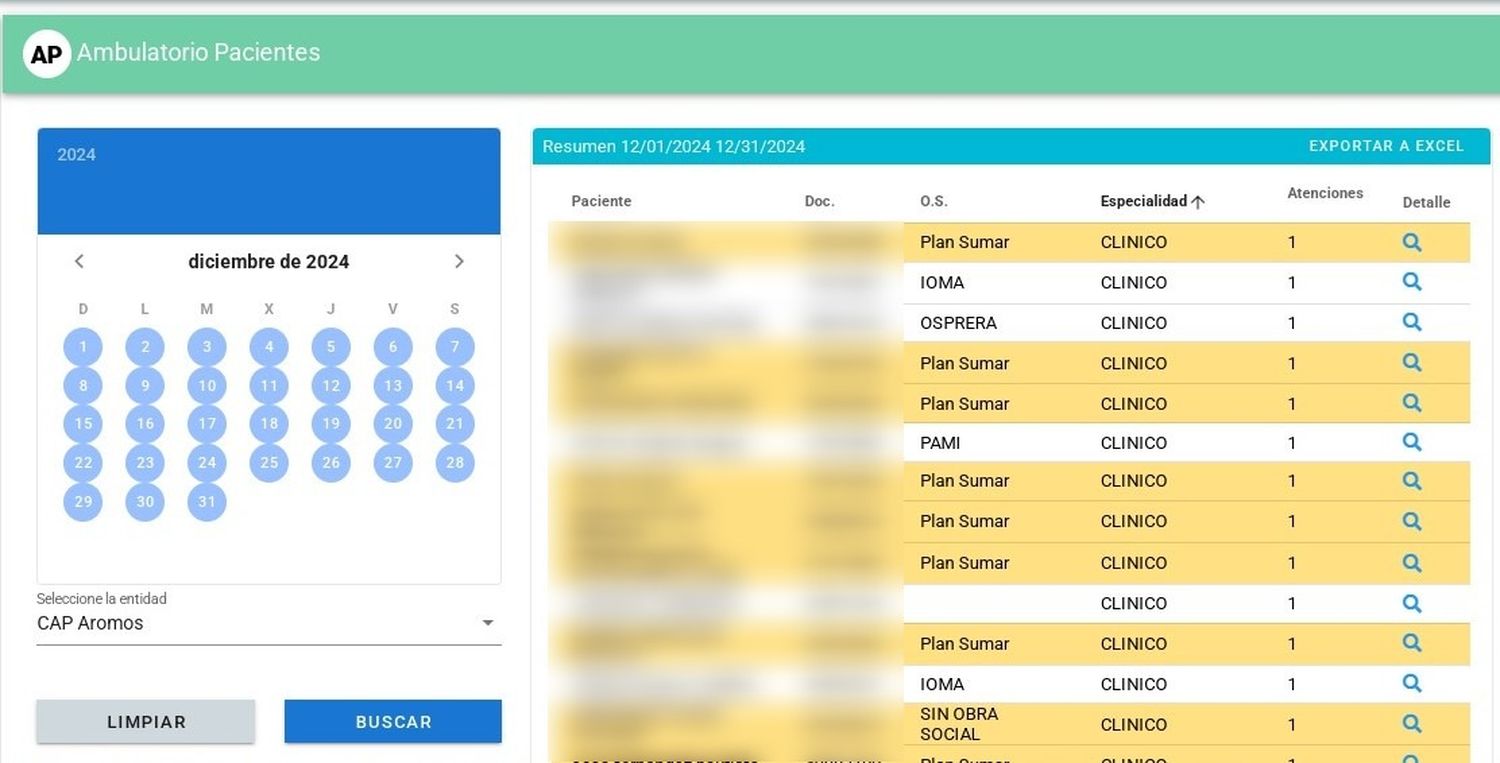This screenshot has height=763, width=1500.
Task: Select day 1 in the calendar
Action: pos(83,348)
